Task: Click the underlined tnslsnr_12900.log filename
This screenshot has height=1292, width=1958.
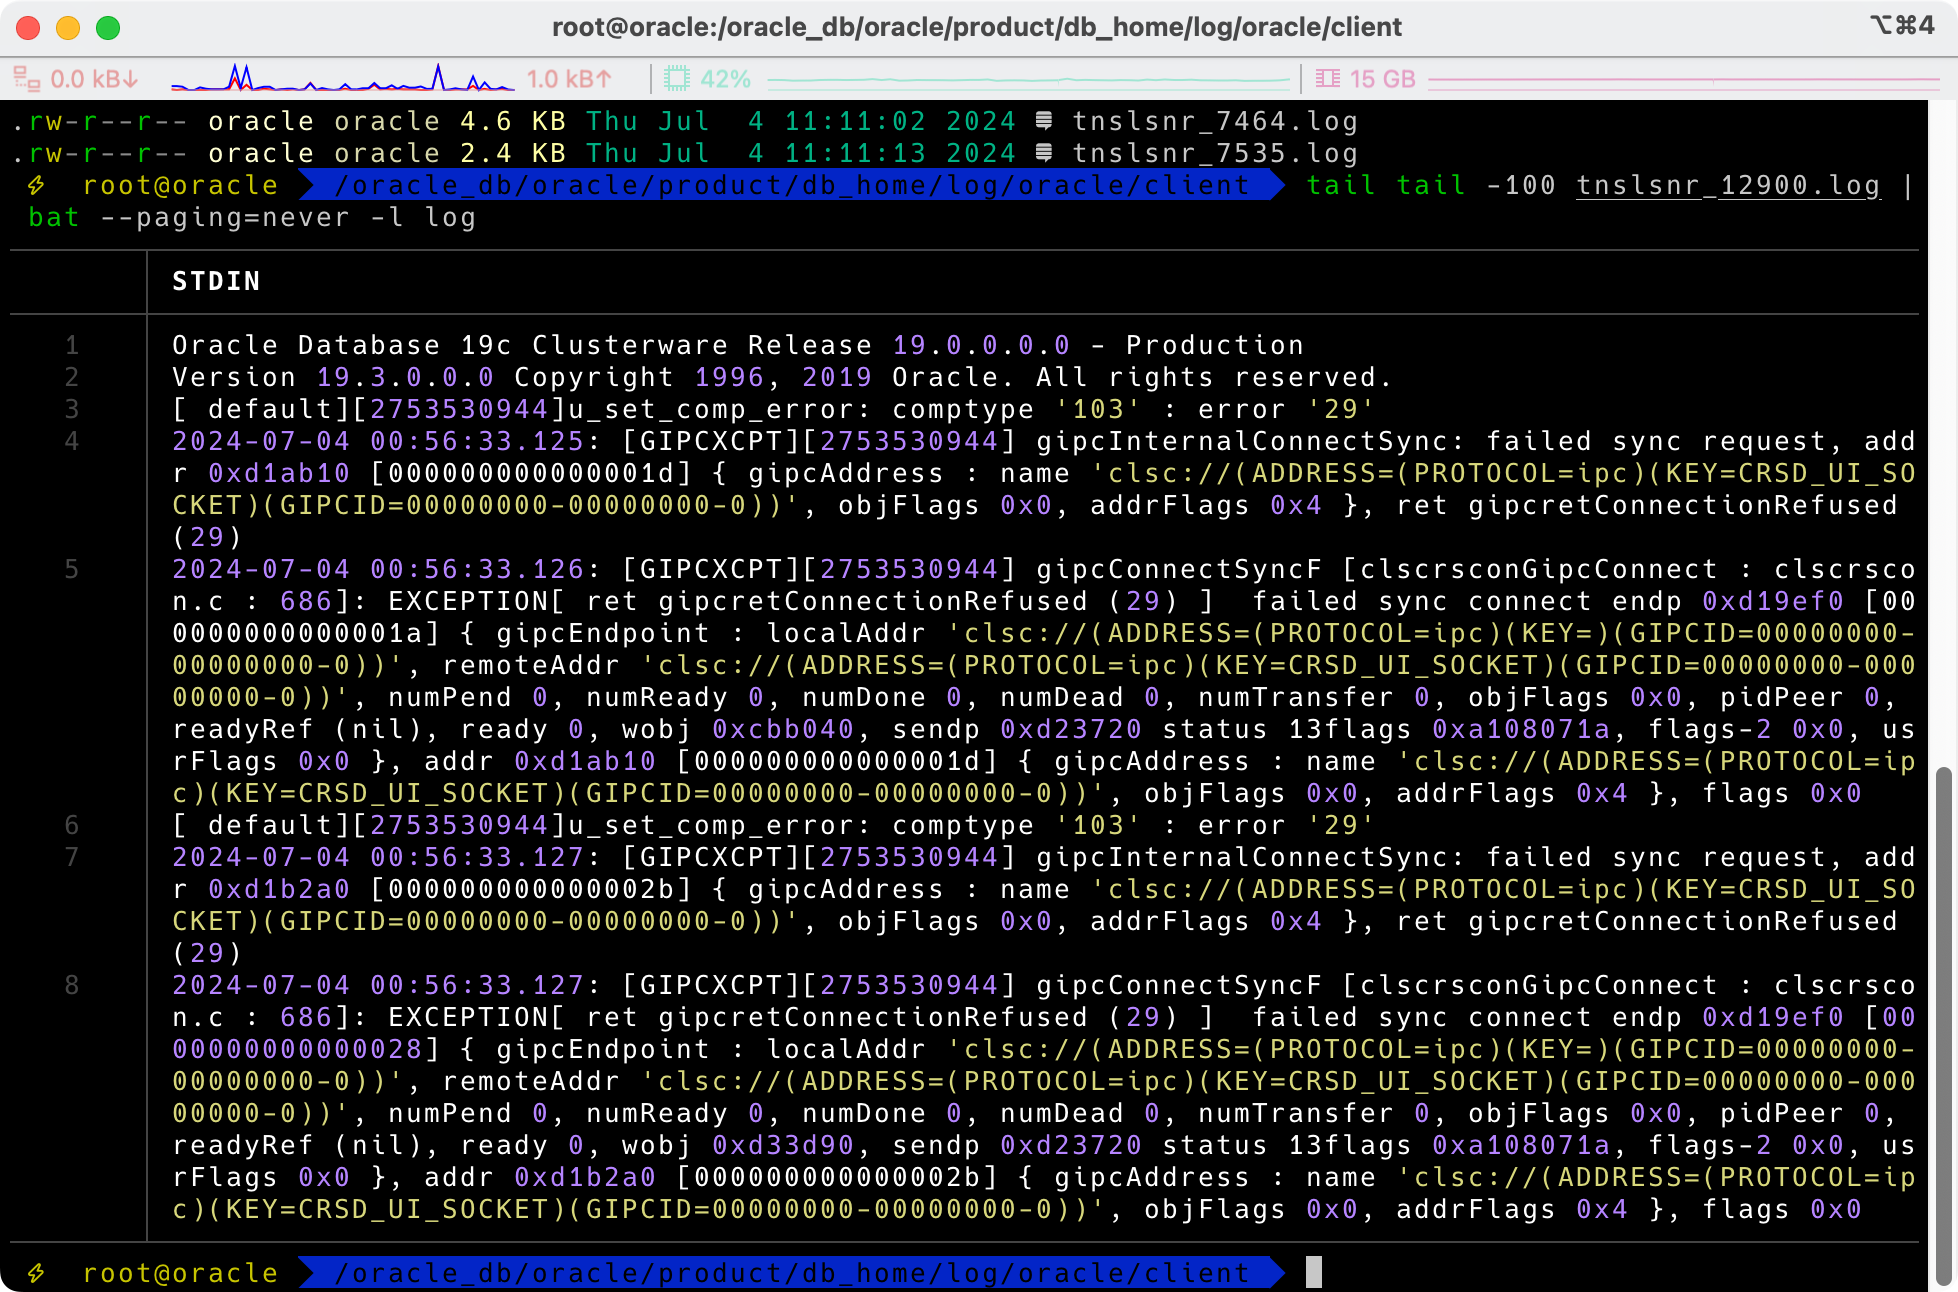Action: 1727,185
